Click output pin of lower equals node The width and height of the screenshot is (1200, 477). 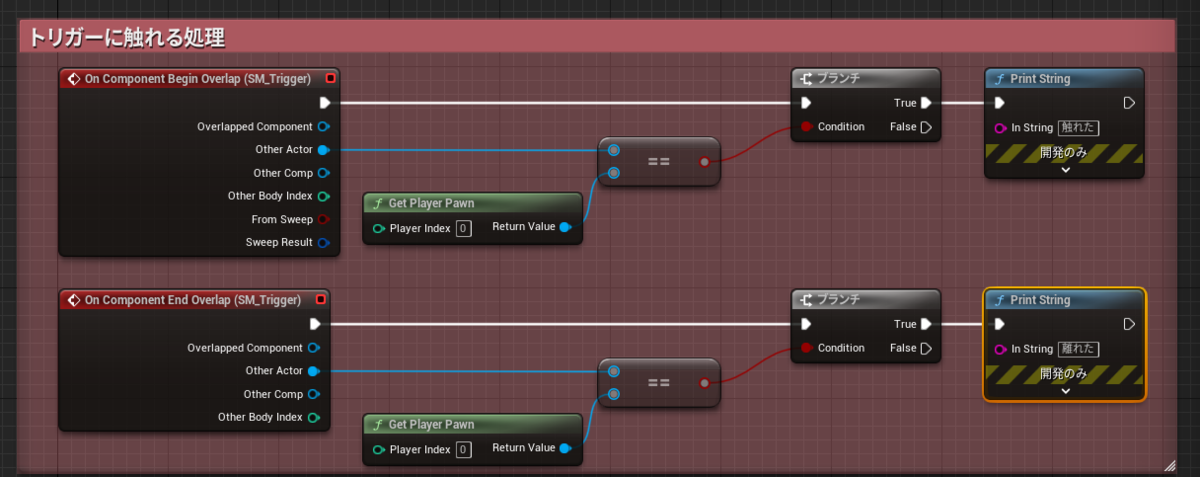pyautogui.click(x=704, y=382)
